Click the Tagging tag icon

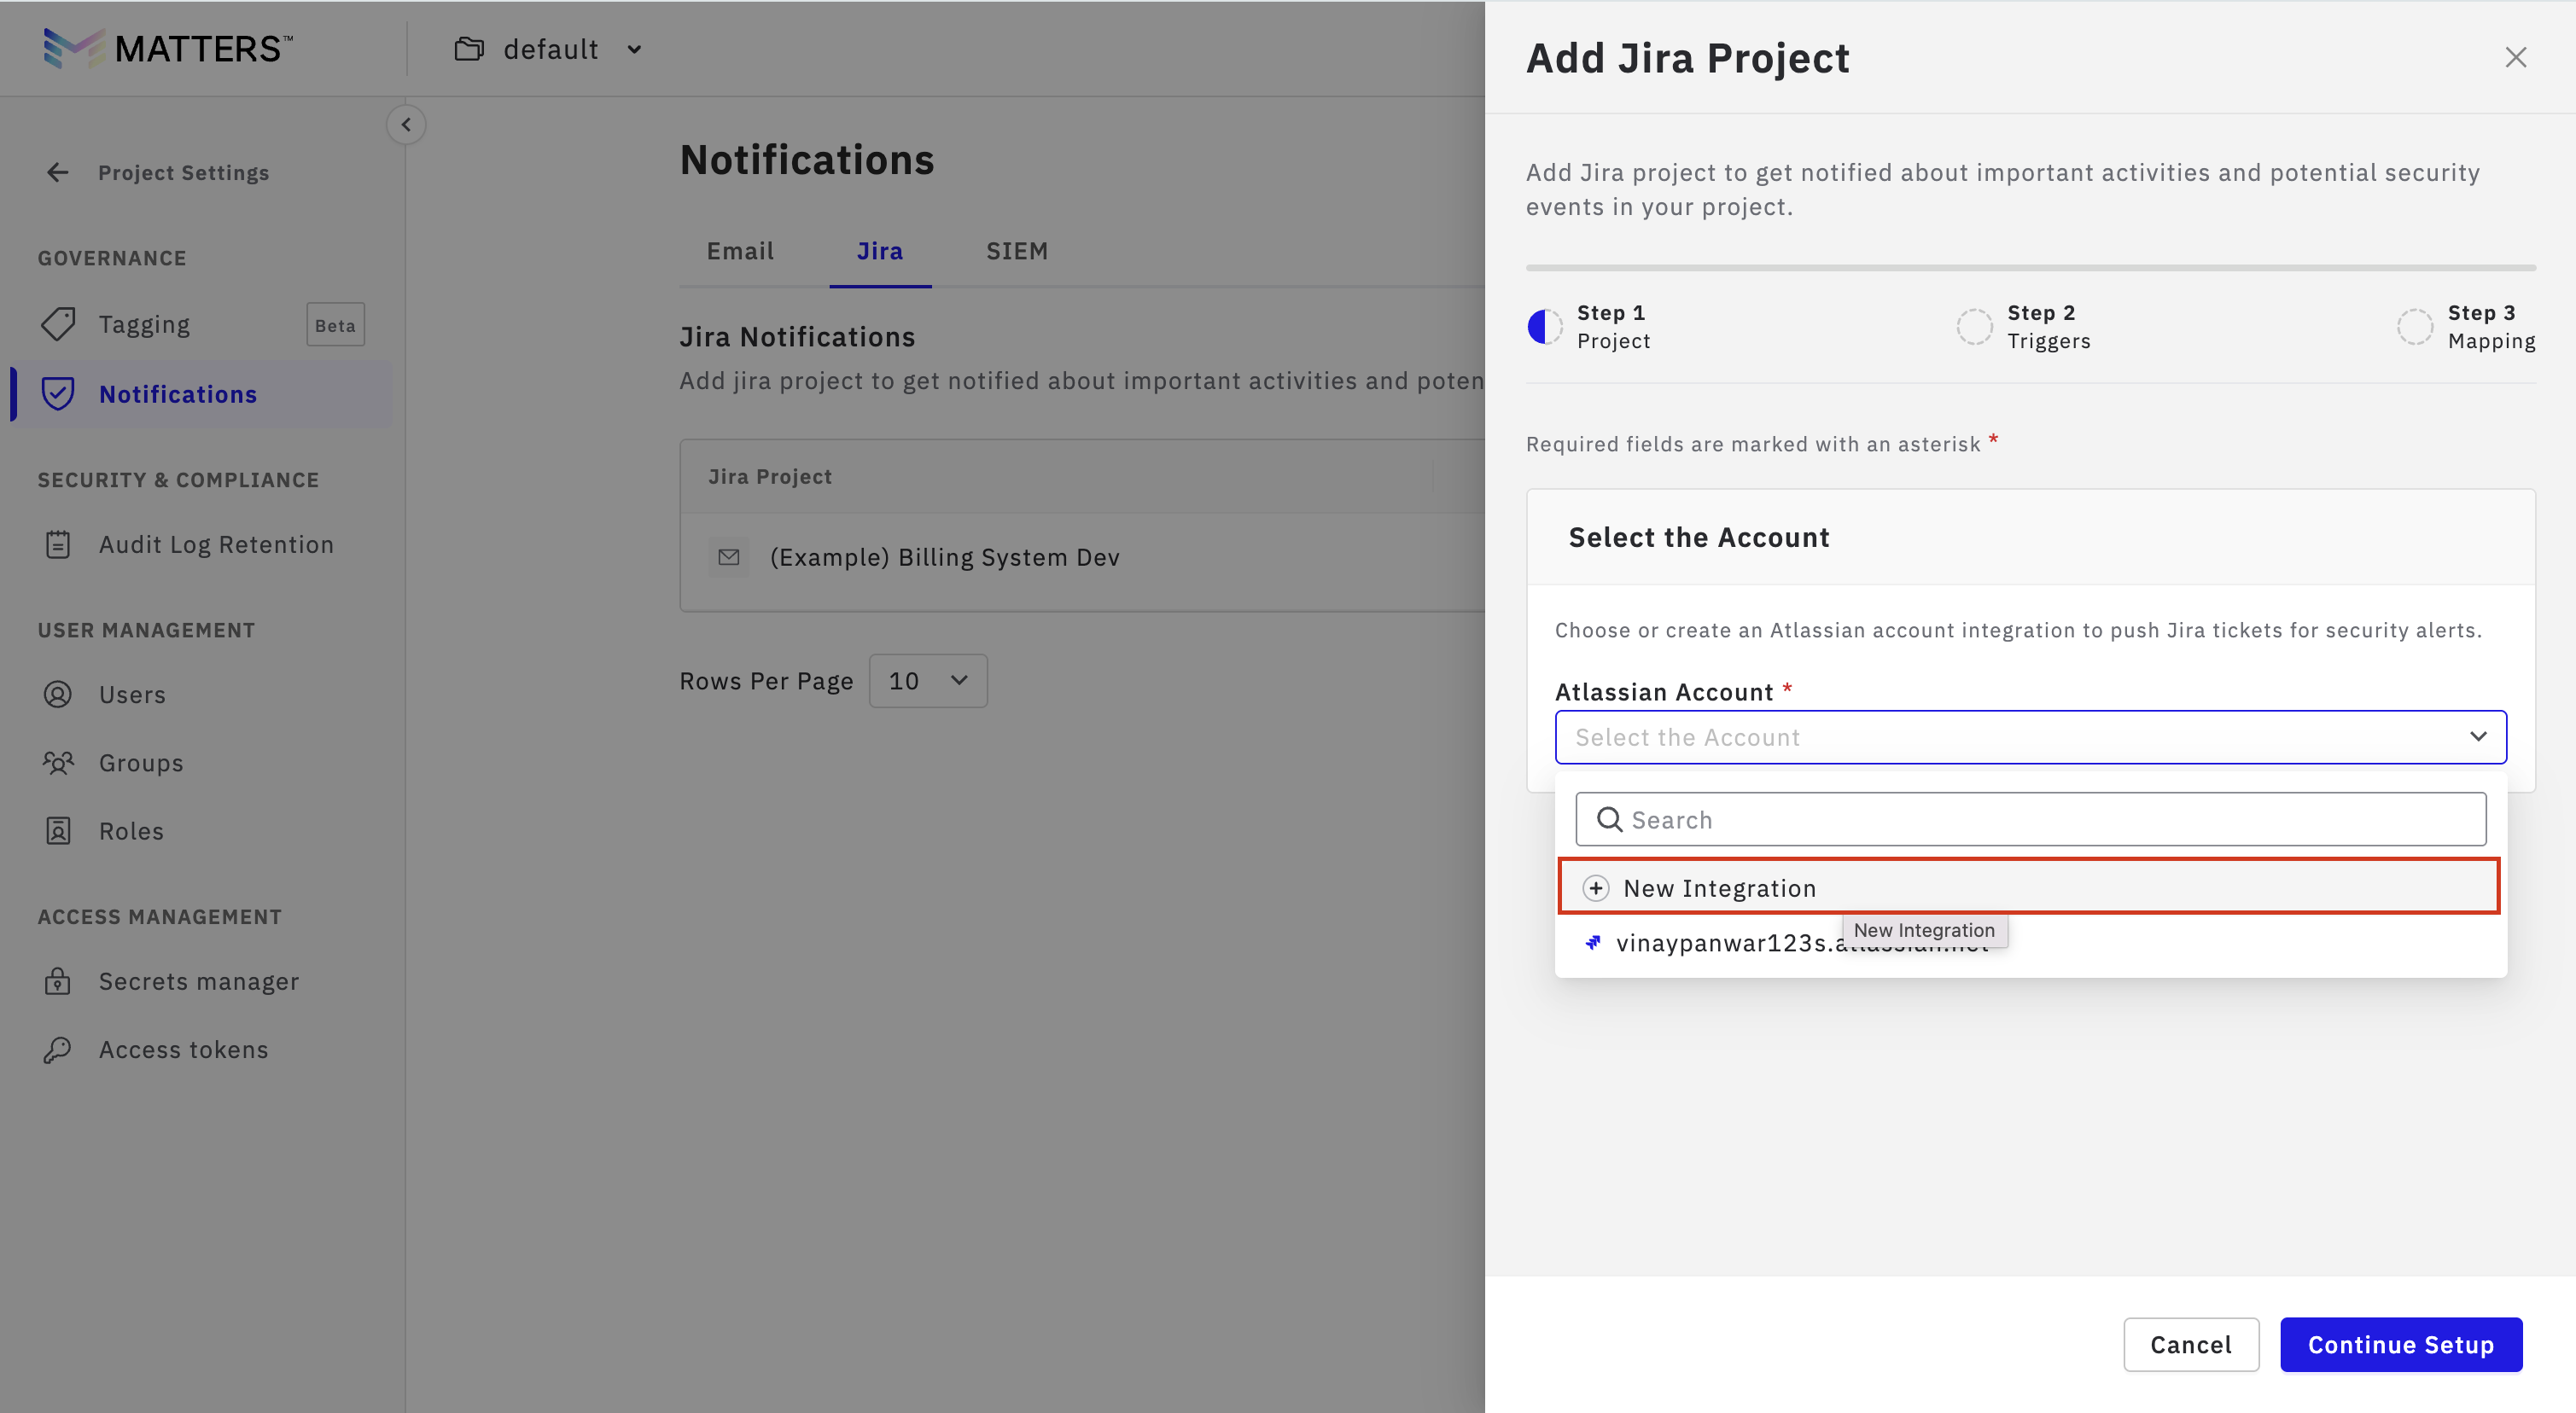[x=58, y=324]
